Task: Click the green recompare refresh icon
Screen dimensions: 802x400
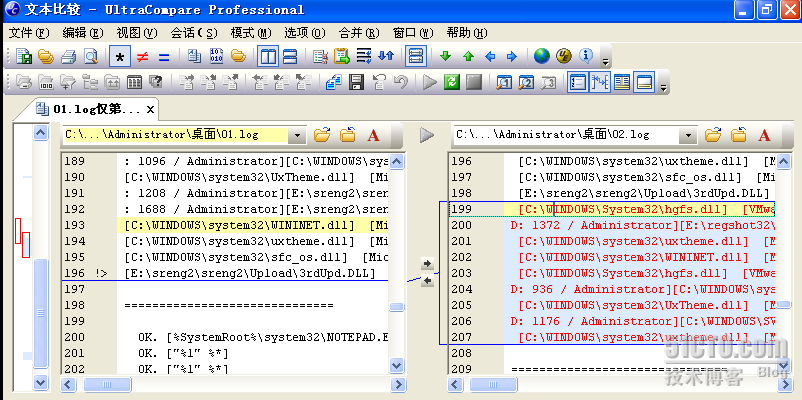Action: [x=452, y=82]
